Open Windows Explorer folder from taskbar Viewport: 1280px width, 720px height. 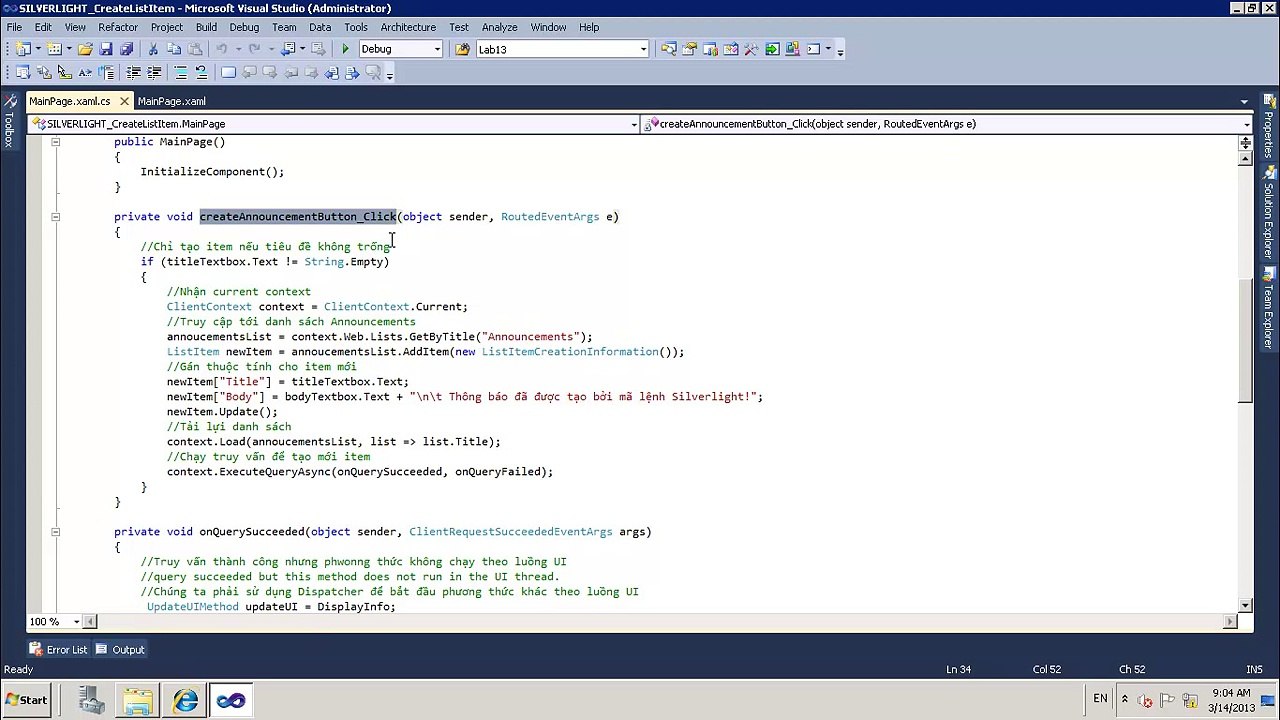(138, 700)
